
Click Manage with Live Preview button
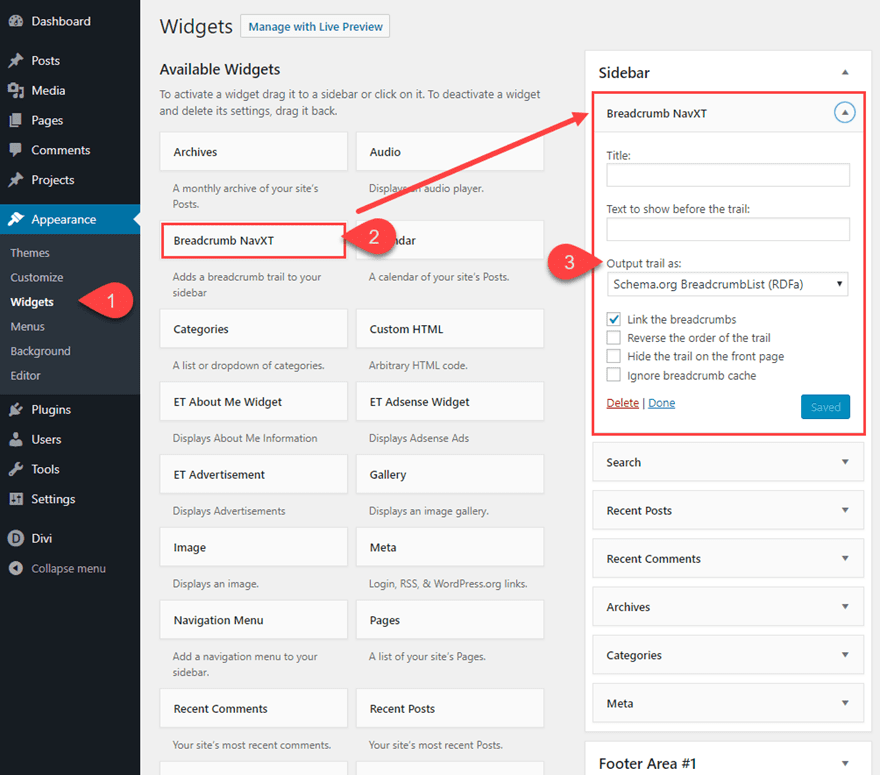tap(315, 26)
